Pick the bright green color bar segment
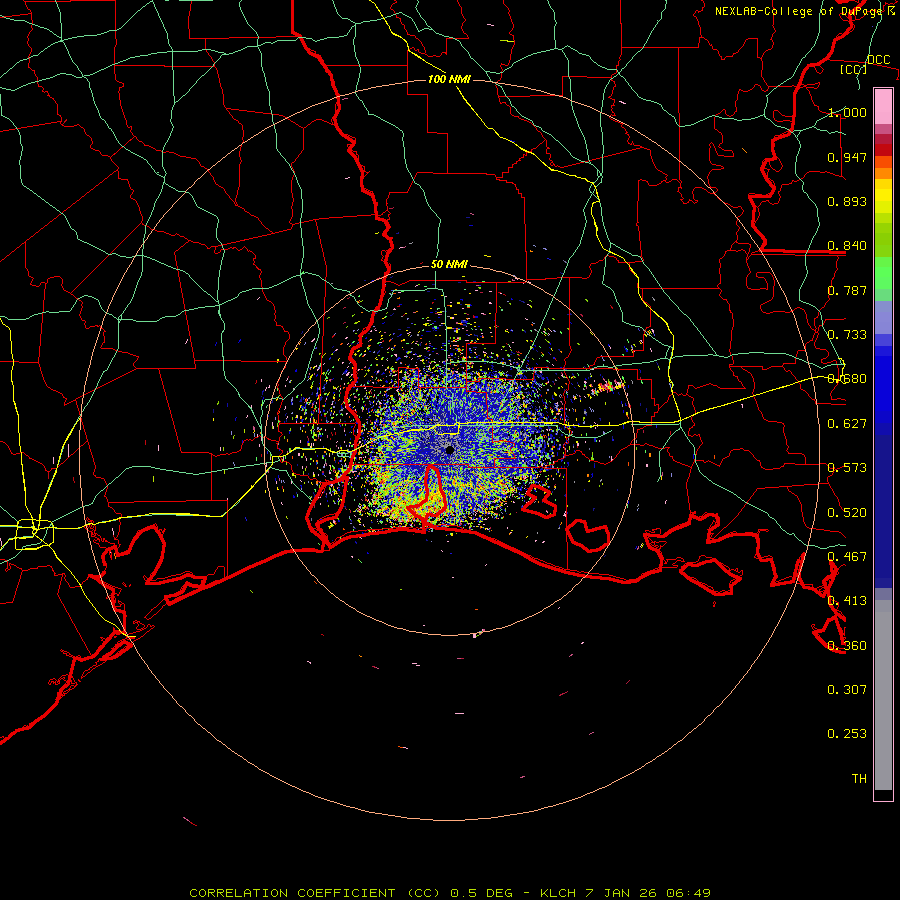 tap(883, 273)
